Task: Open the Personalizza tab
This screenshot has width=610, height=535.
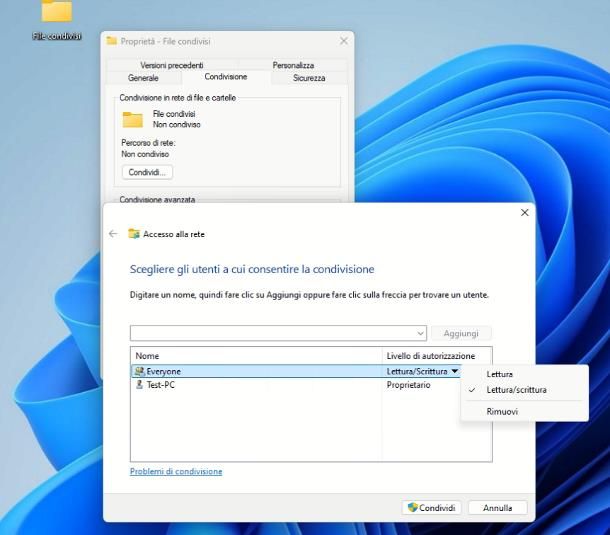Action: pos(293,65)
